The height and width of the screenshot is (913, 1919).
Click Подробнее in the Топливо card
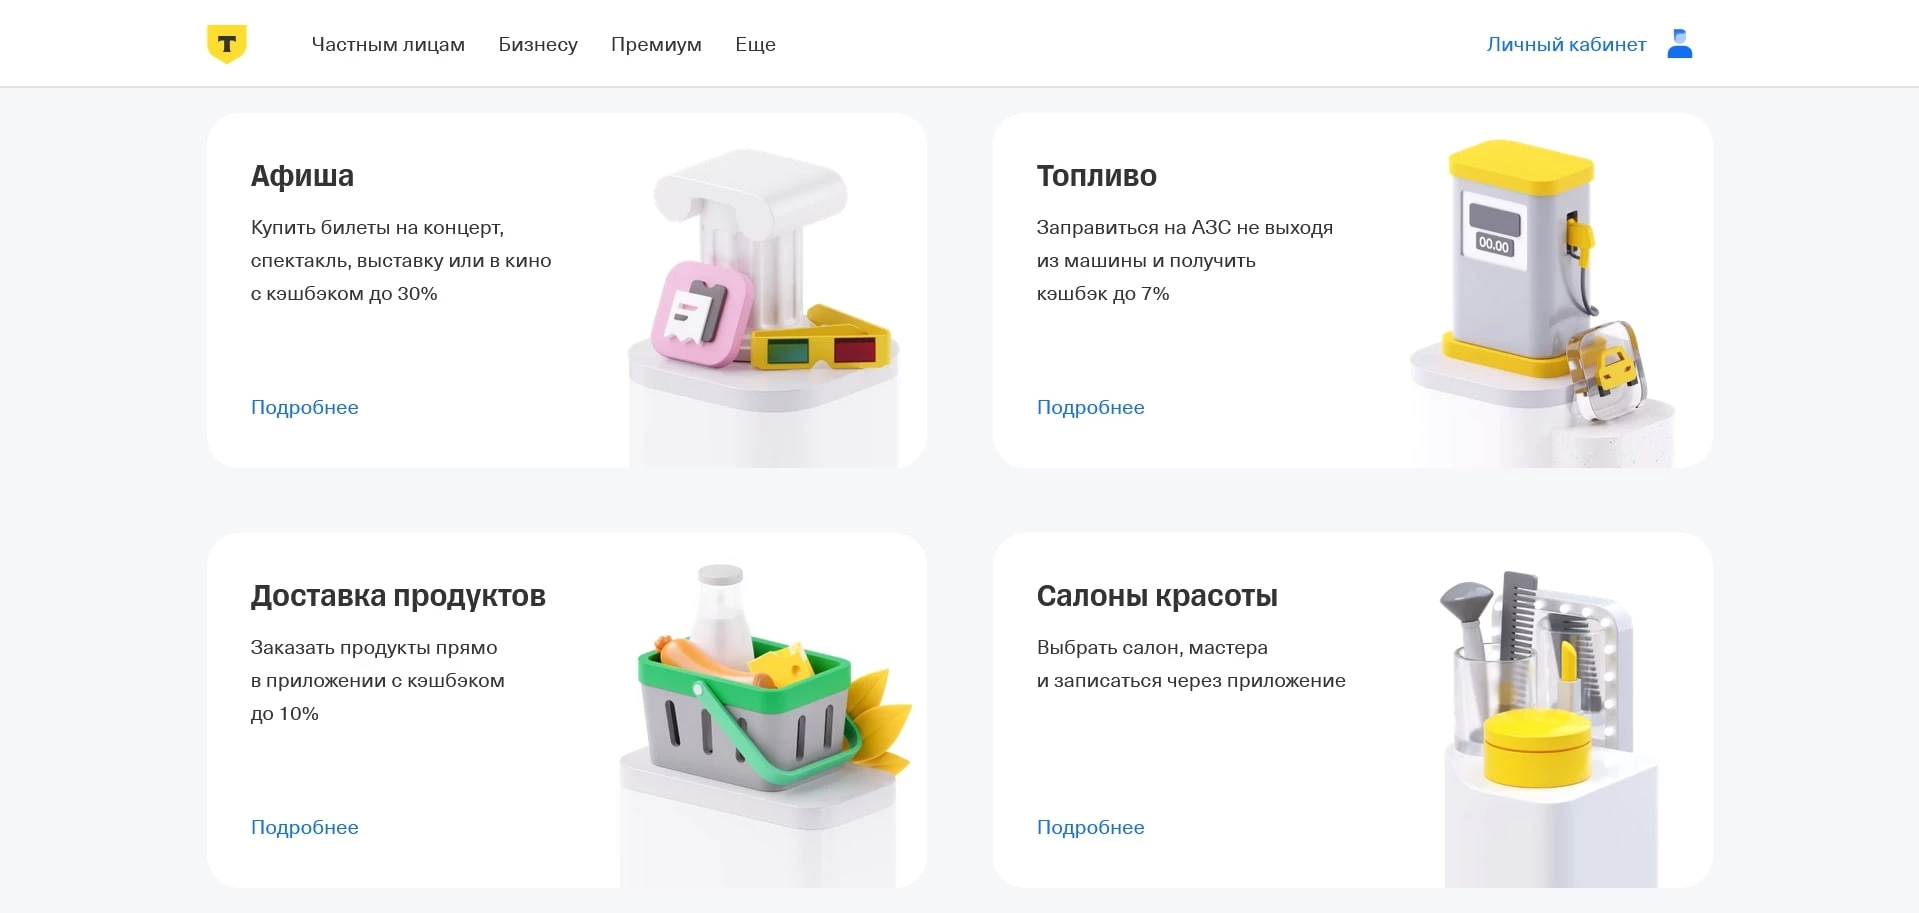click(x=1091, y=407)
